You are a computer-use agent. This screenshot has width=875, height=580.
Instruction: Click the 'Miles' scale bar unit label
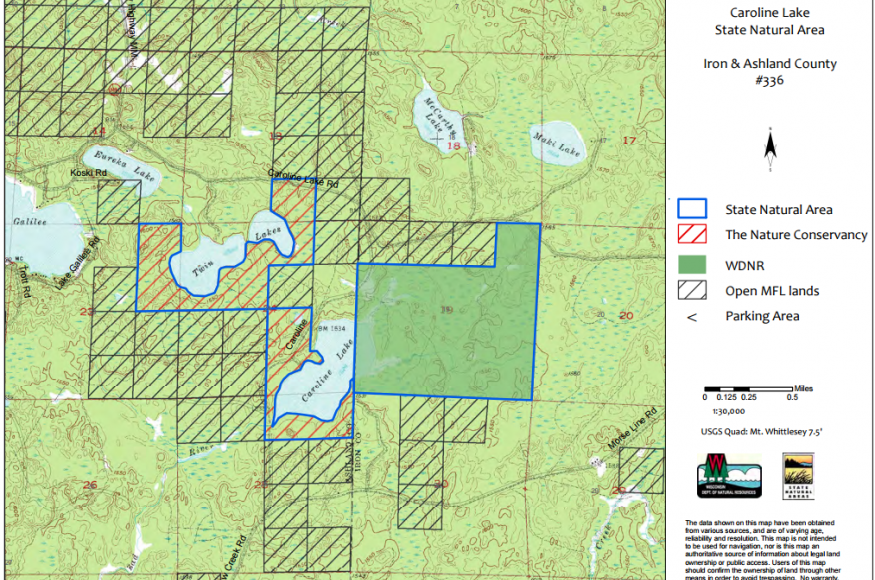pos(804,389)
